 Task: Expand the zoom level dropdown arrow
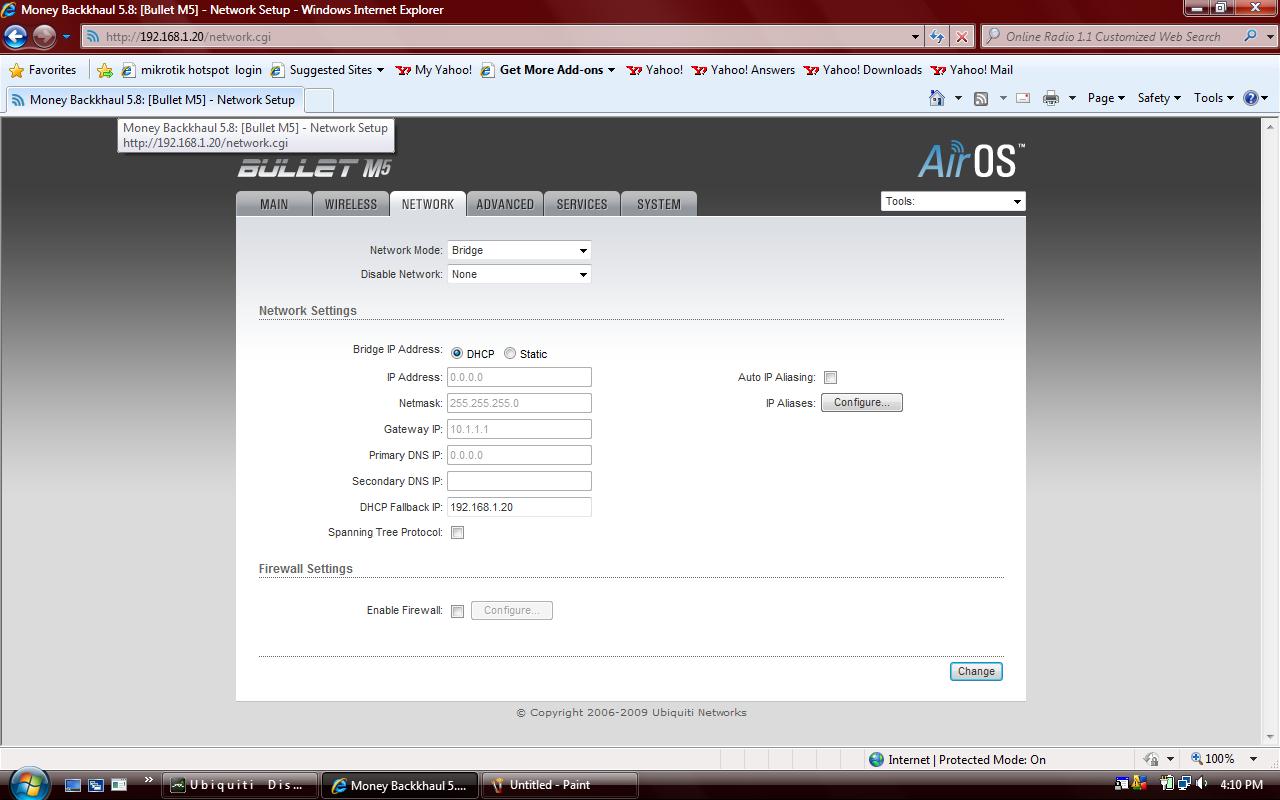pyautogui.click(x=1253, y=759)
